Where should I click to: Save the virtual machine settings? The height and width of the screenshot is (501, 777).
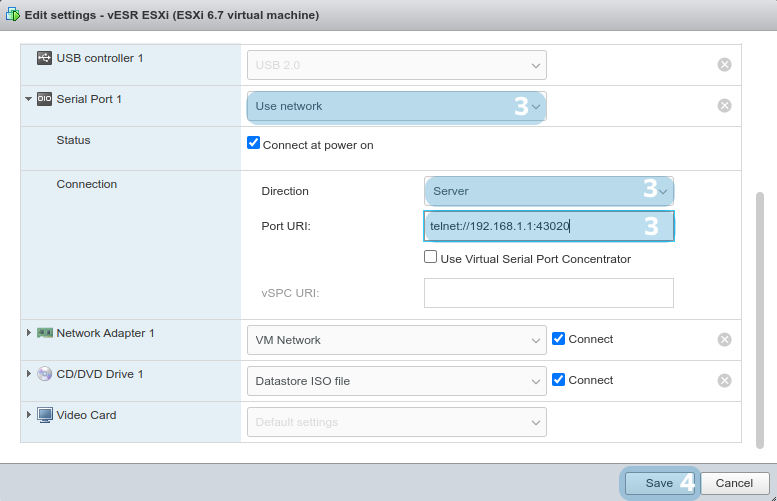659,483
